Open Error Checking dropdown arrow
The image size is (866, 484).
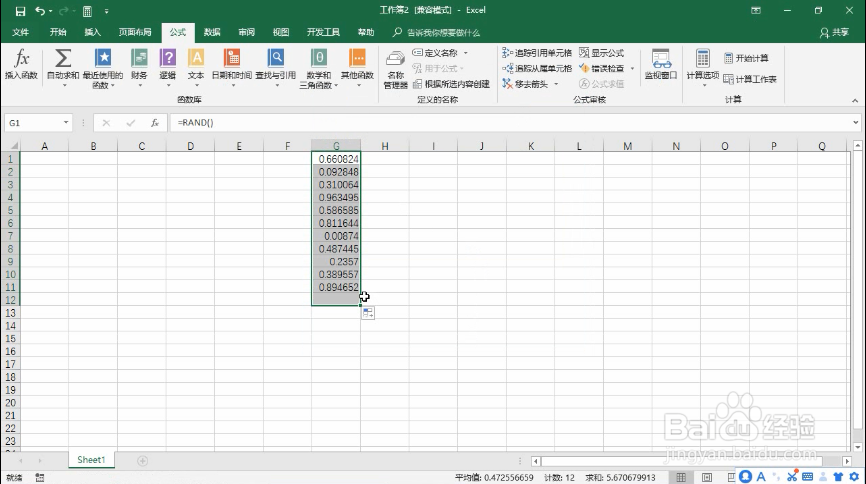point(632,69)
